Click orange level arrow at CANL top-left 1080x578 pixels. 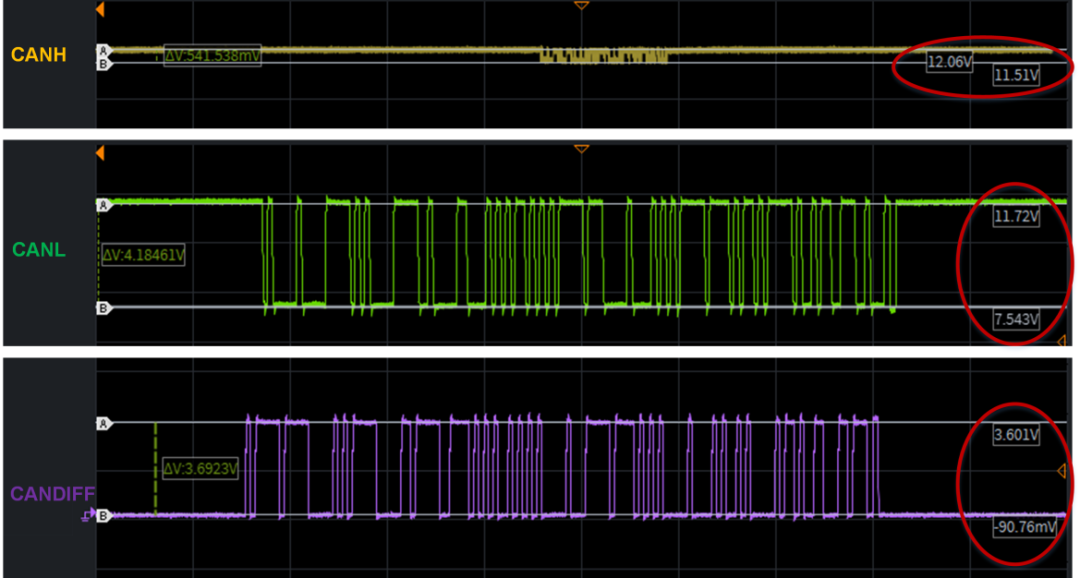101,153
